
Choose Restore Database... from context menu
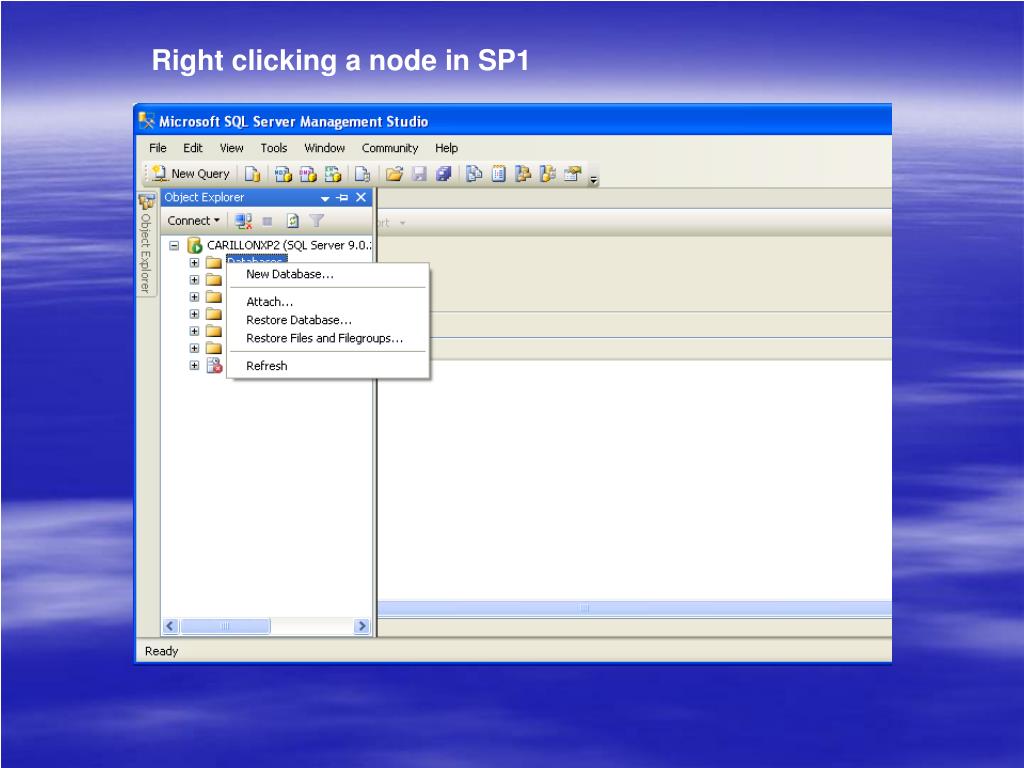coord(328,320)
